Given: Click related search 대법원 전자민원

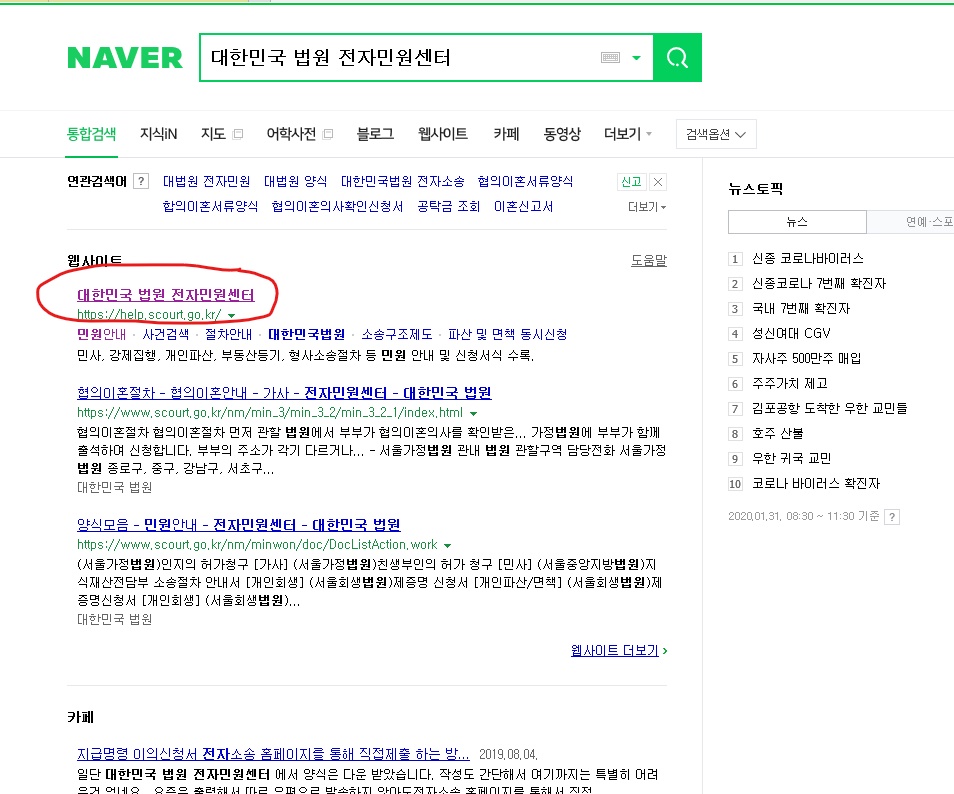Looking at the screenshot, I should coord(206,181).
